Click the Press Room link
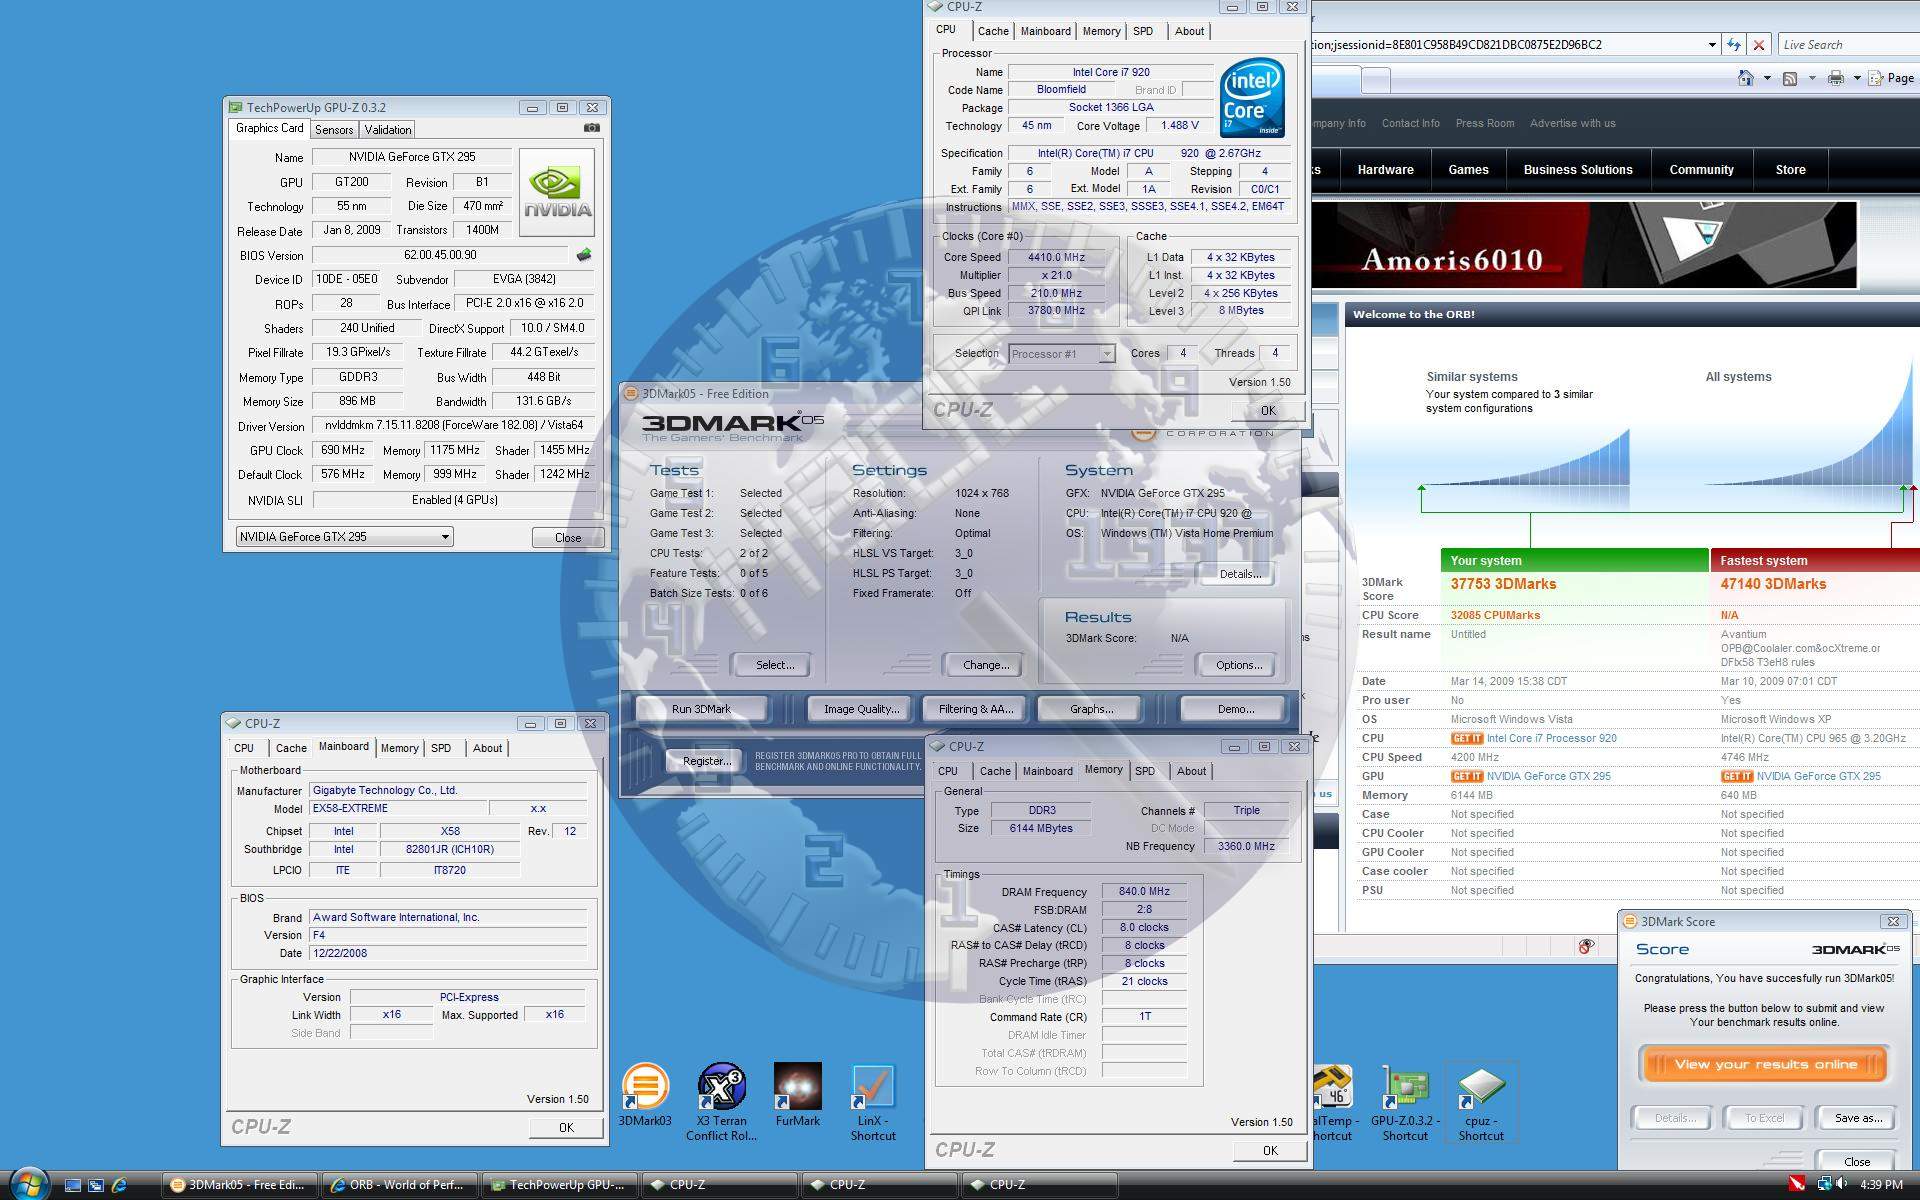1920x1200 pixels. pos(1484,124)
